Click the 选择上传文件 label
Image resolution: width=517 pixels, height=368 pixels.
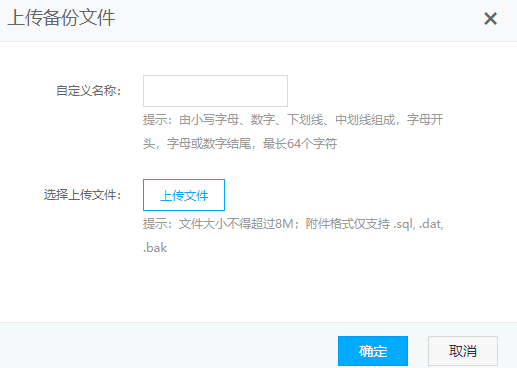(82, 195)
